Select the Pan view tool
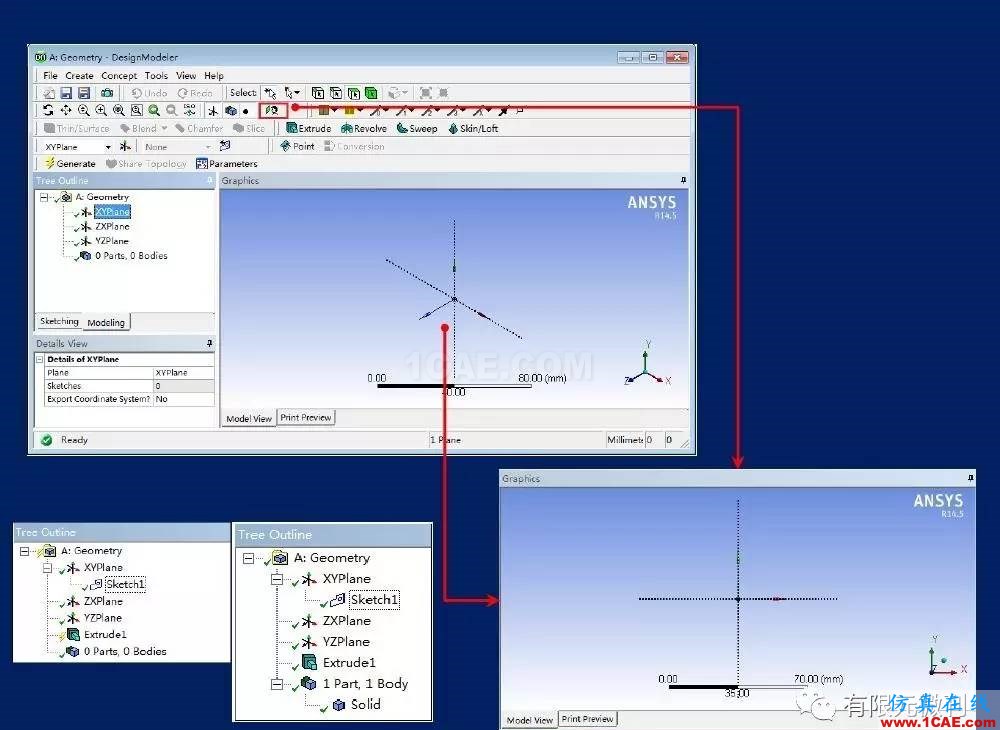This screenshot has width=1000, height=730. [x=66, y=110]
